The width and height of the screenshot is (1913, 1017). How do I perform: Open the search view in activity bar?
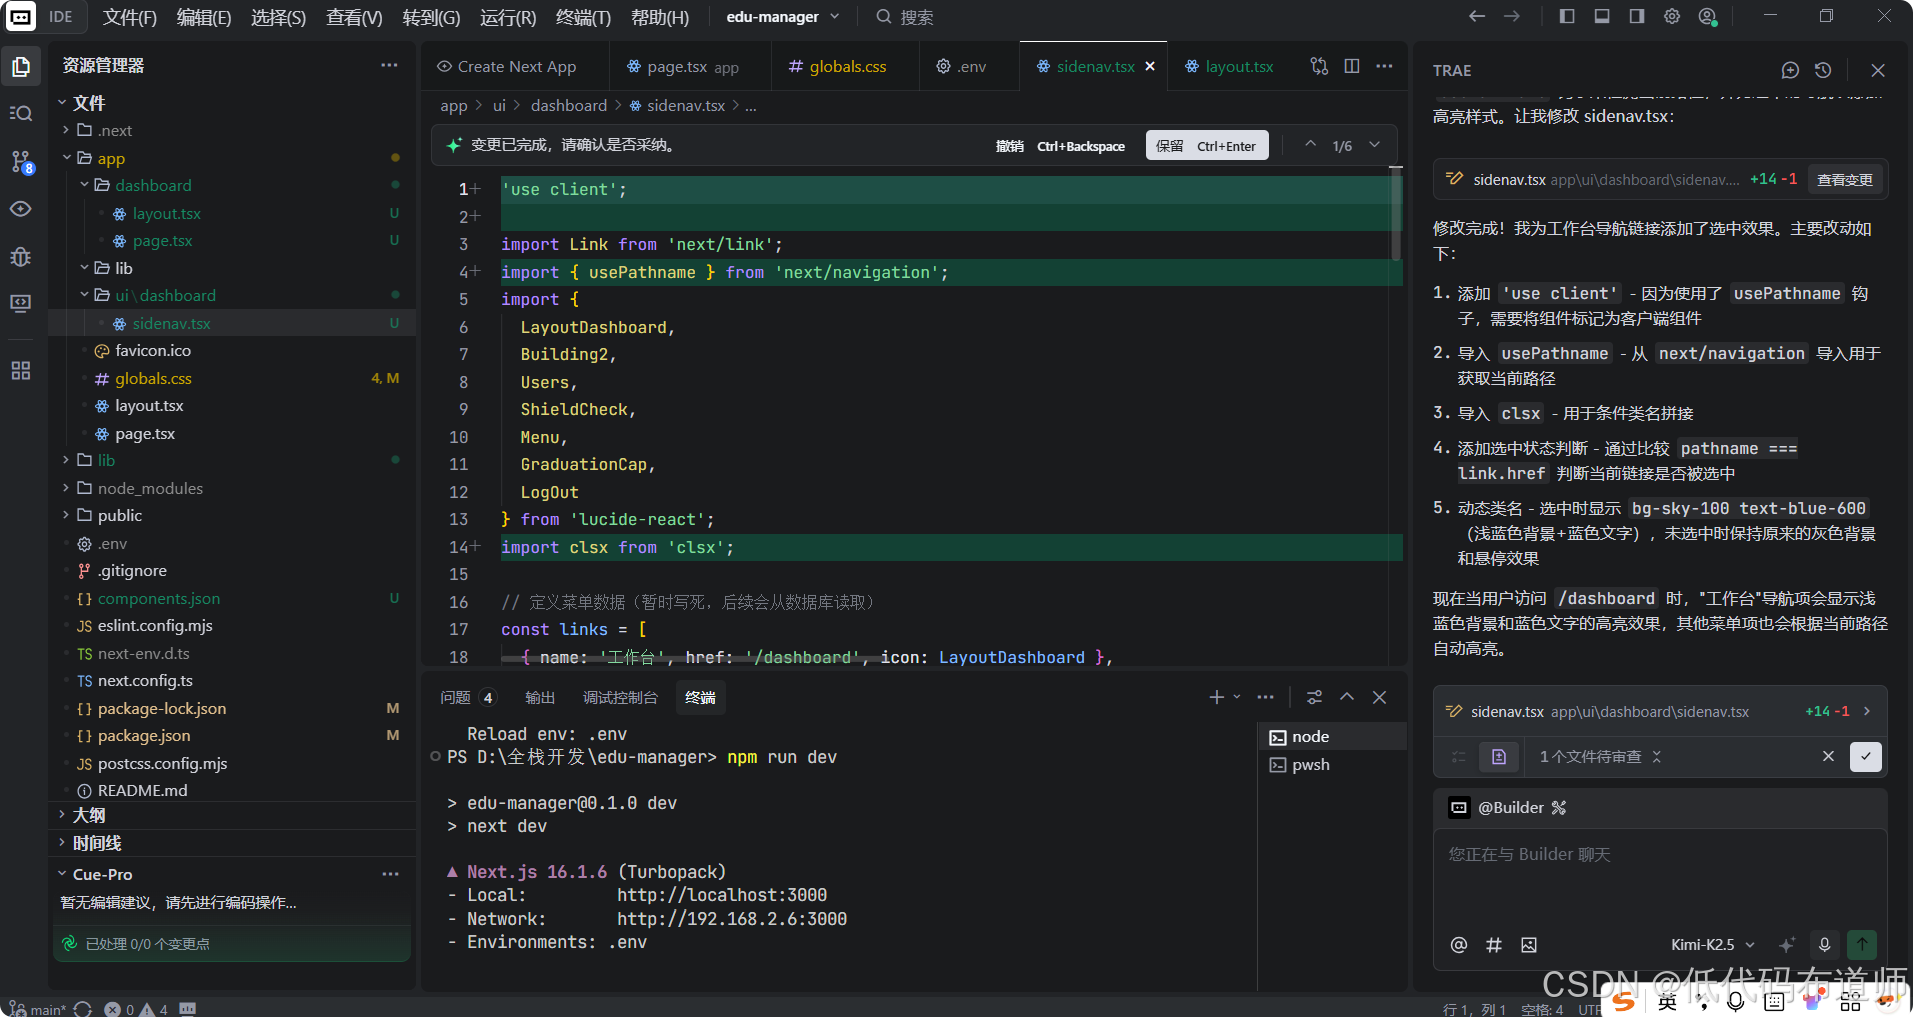pos(21,114)
